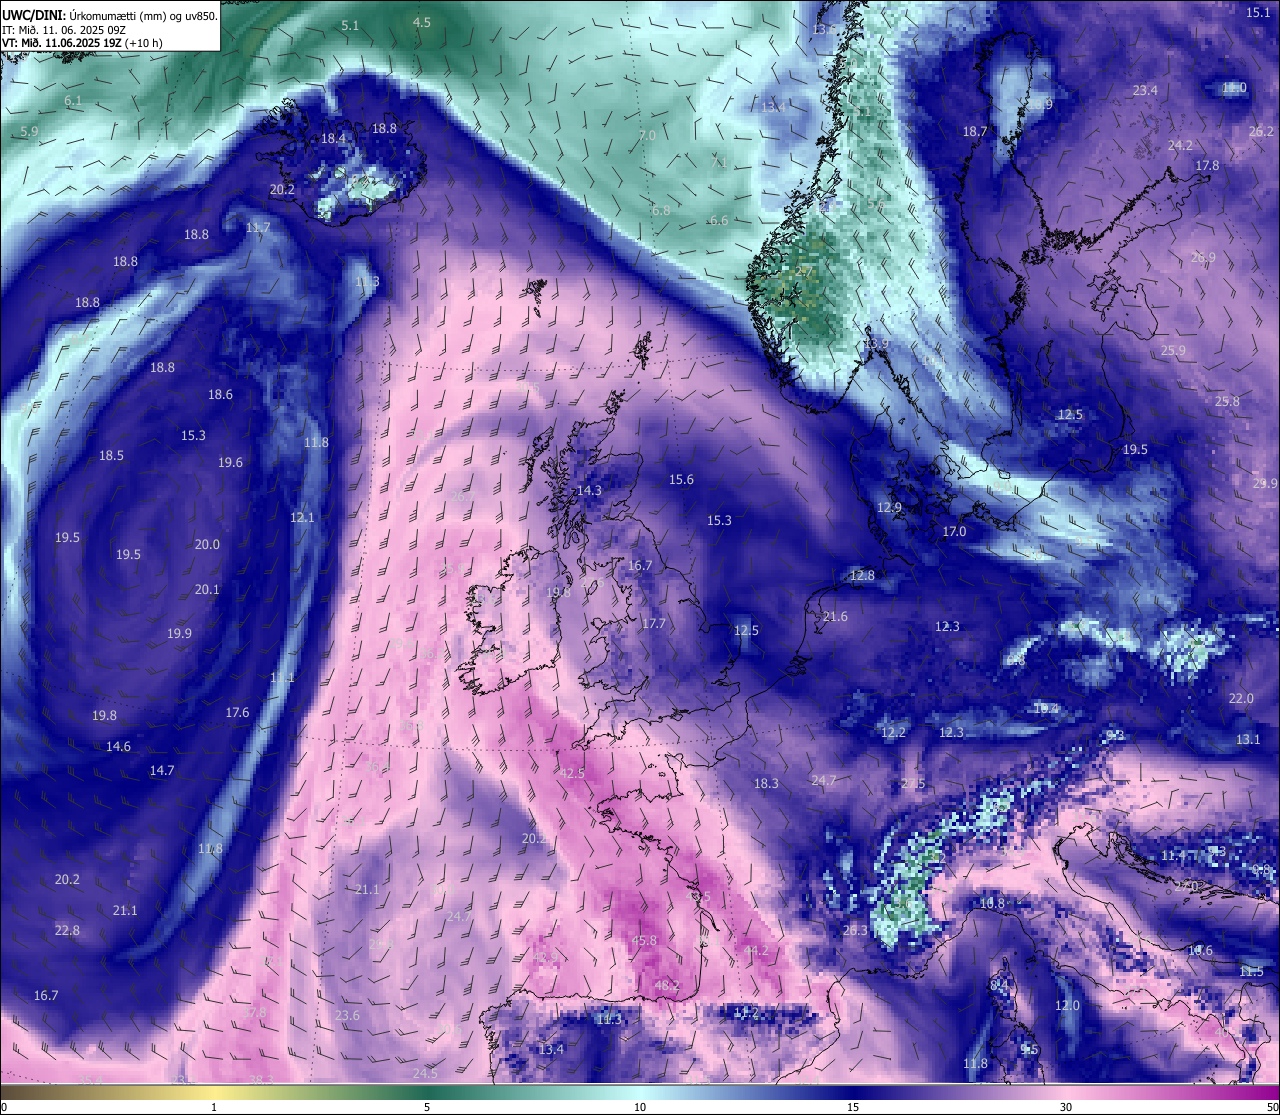Click the 17.8 value label

pyautogui.click(x=1208, y=165)
